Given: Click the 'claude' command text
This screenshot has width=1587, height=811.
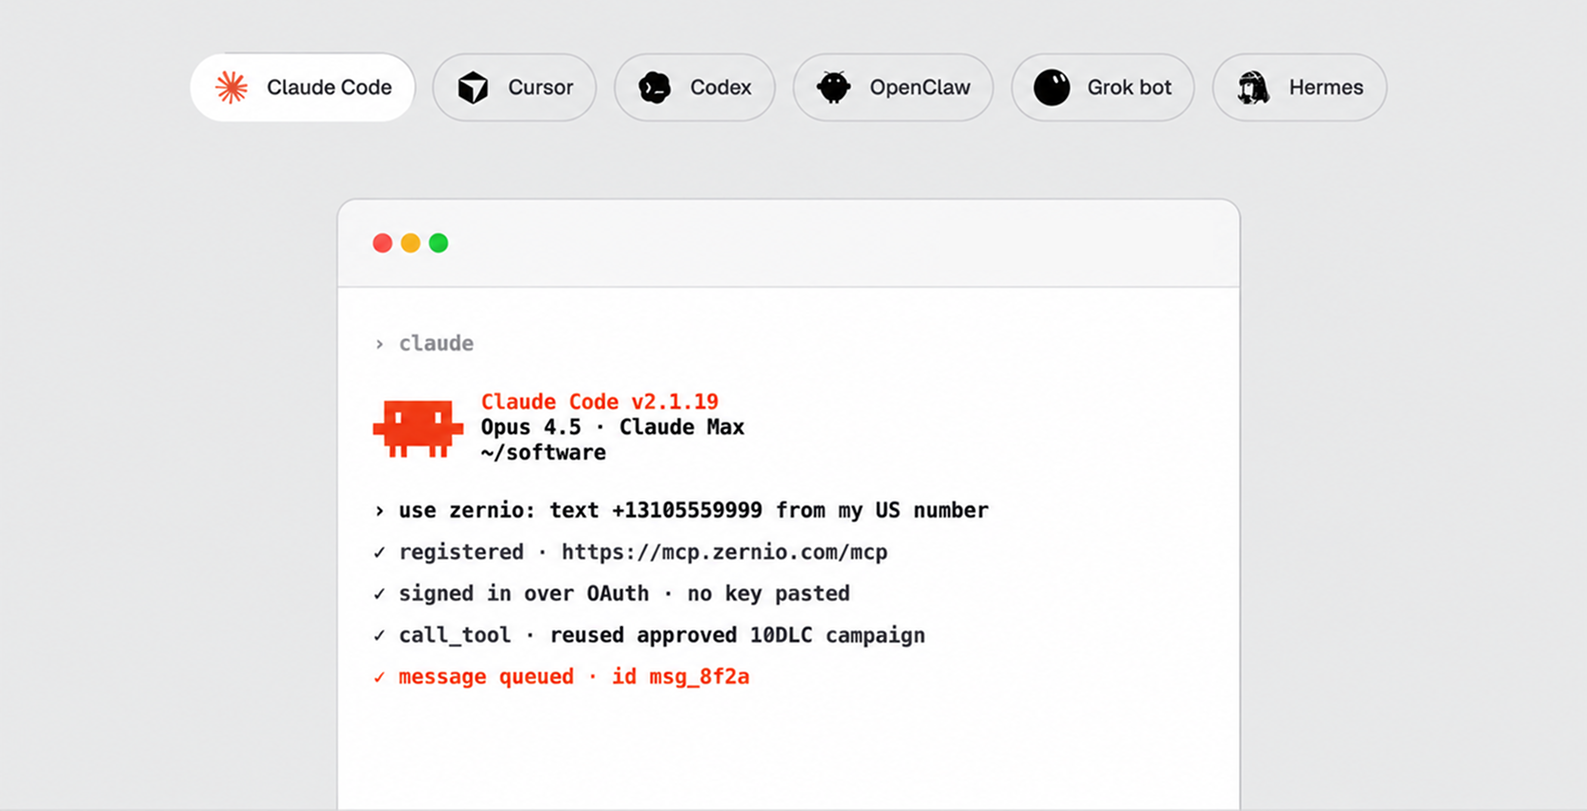Looking at the screenshot, I should (x=436, y=343).
